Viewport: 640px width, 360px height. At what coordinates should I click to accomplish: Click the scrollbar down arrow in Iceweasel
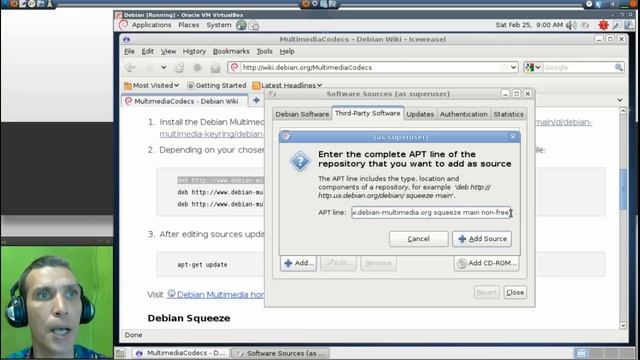pyautogui.click(x=623, y=326)
